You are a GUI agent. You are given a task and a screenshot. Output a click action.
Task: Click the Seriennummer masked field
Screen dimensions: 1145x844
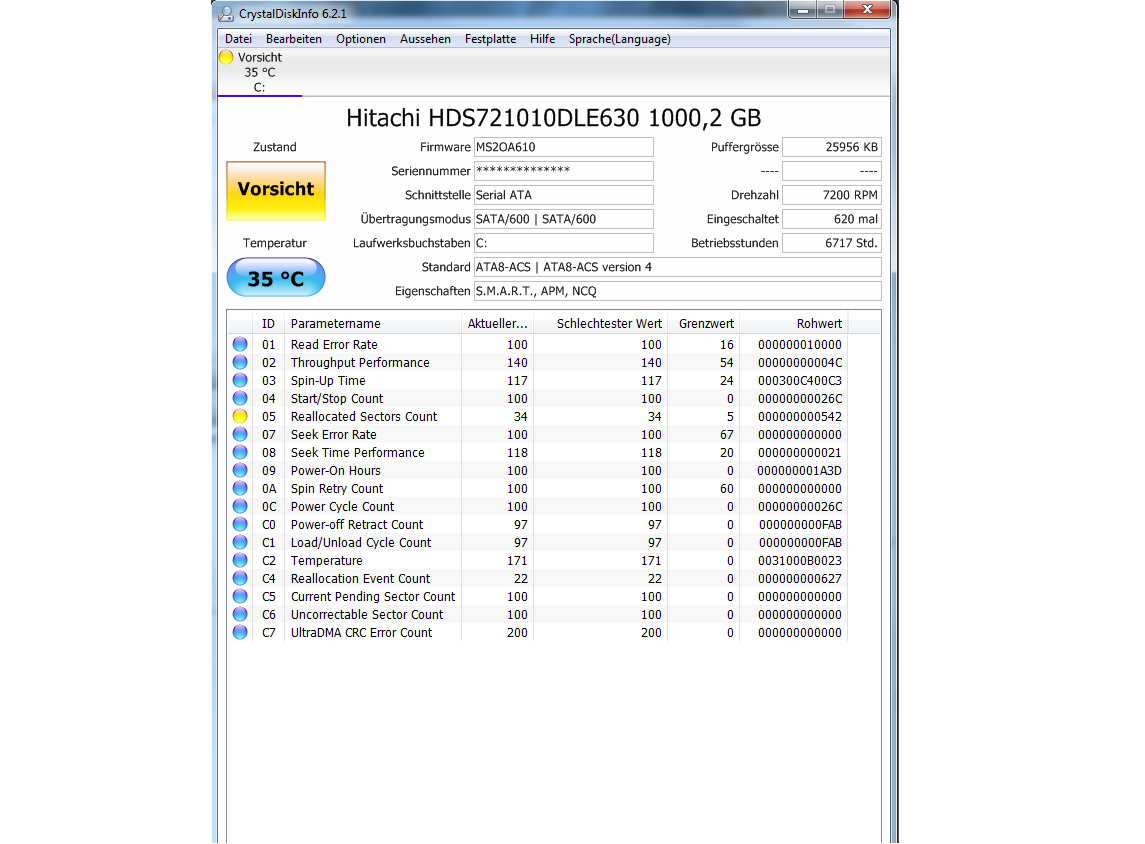(564, 171)
